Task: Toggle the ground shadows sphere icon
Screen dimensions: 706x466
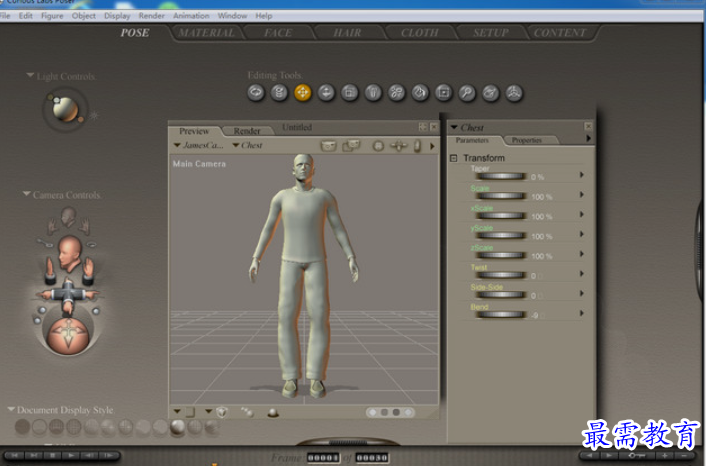Action: click(x=273, y=412)
